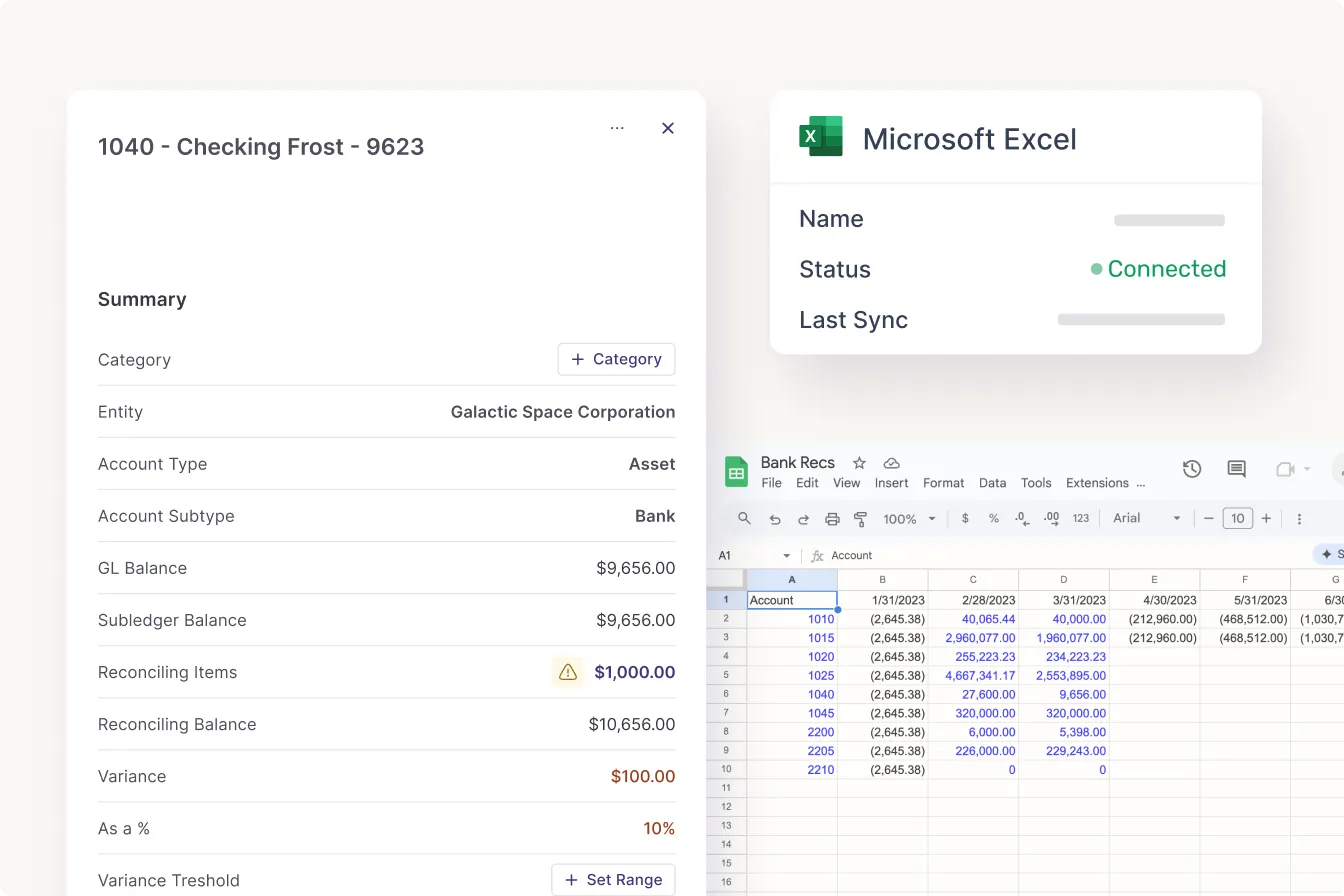Select the Paint format roller tool
Image resolution: width=1344 pixels, height=896 pixels.
click(x=860, y=519)
